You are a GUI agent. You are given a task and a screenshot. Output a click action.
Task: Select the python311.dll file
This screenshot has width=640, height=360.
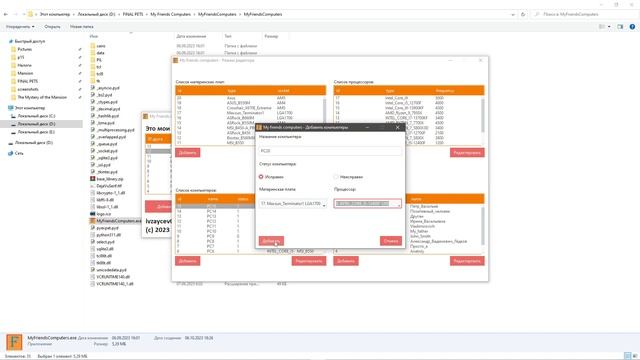(x=108, y=235)
